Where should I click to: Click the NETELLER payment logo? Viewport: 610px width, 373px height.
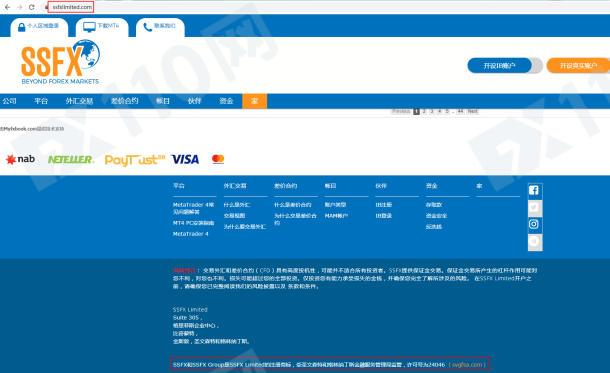point(71,159)
